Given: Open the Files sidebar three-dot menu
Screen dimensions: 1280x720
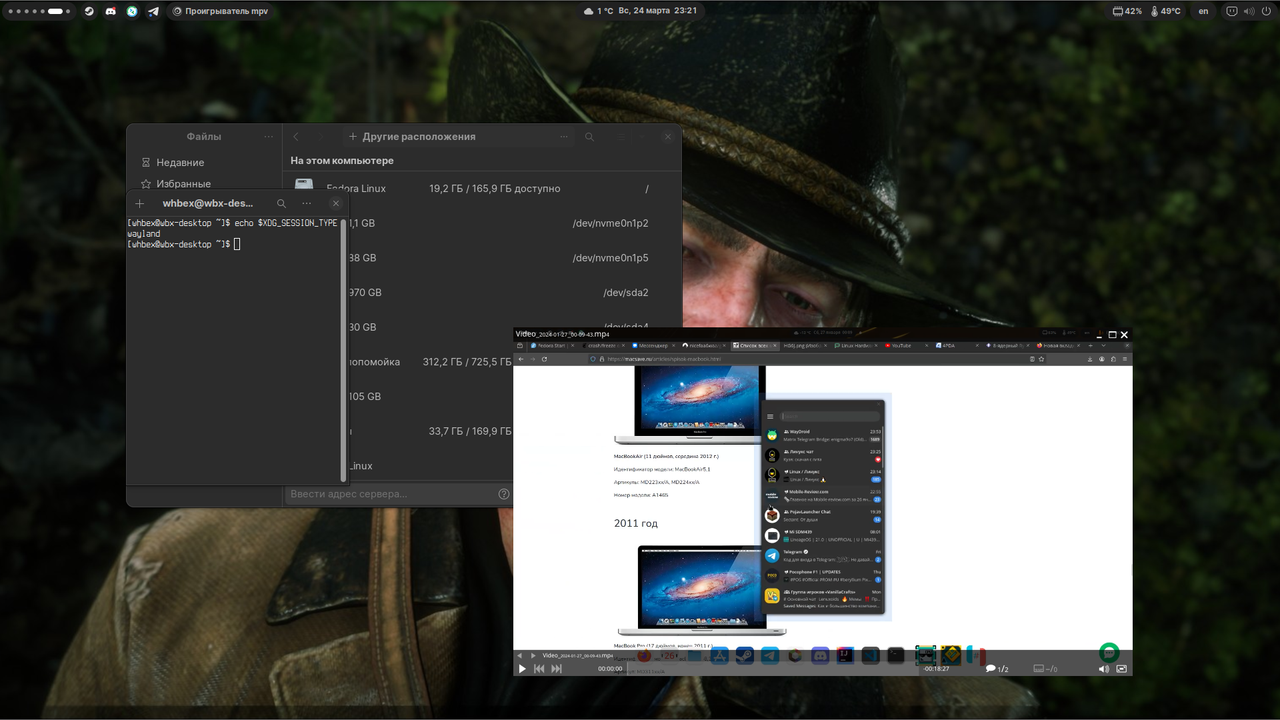Looking at the screenshot, I should tap(269, 137).
